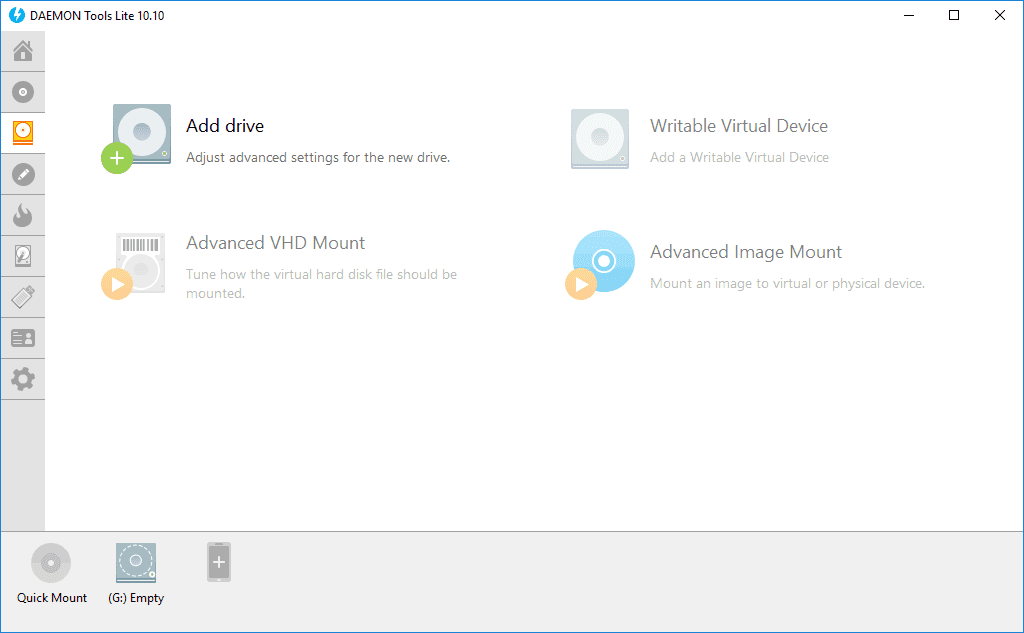Minimize the DAEMON Tools Lite window

[x=908, y=15]
